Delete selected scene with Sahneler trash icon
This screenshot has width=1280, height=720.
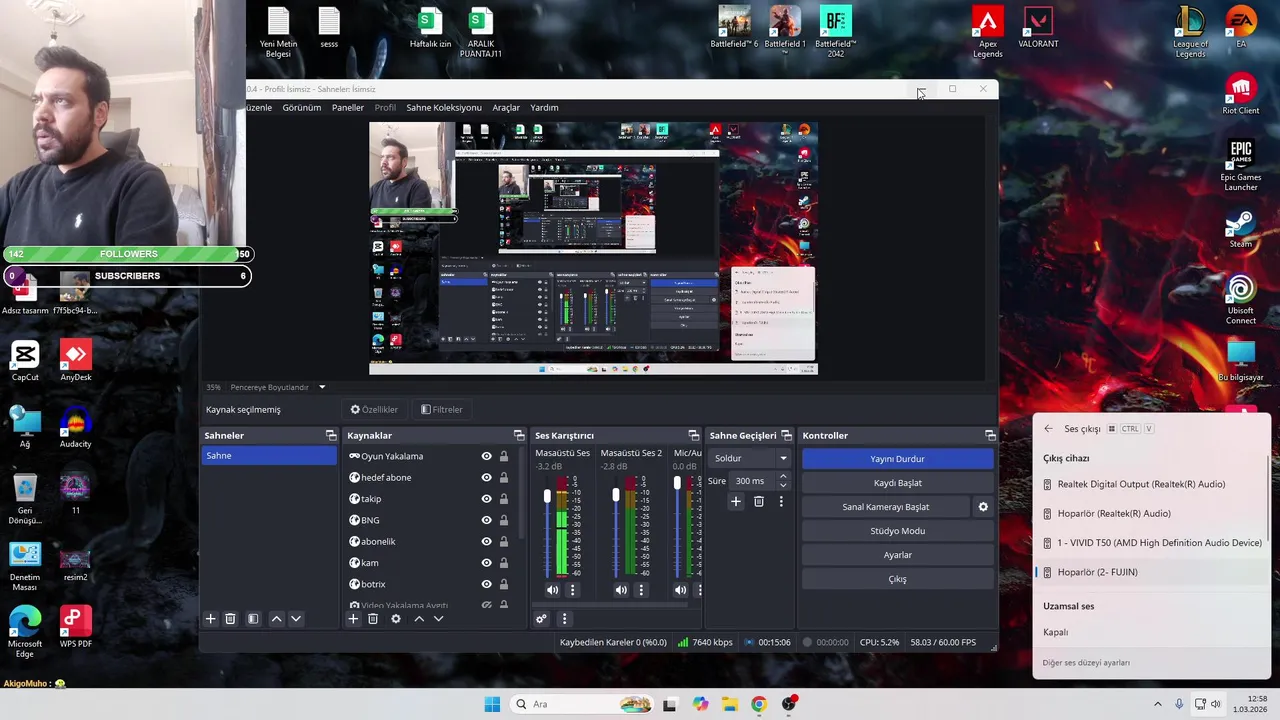coord(230,619)
